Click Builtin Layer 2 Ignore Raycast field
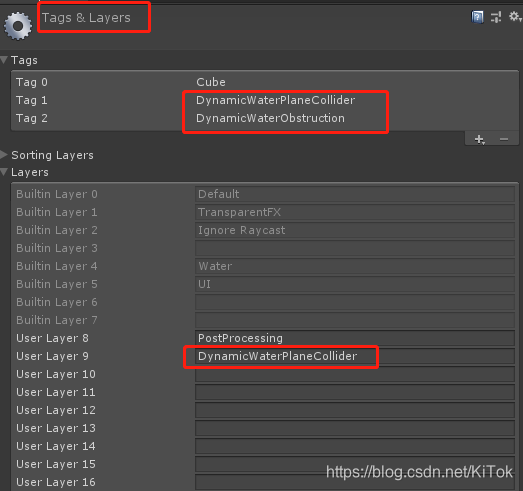The width and height of the screenshot is (523, 491). (x=355, y=230)
